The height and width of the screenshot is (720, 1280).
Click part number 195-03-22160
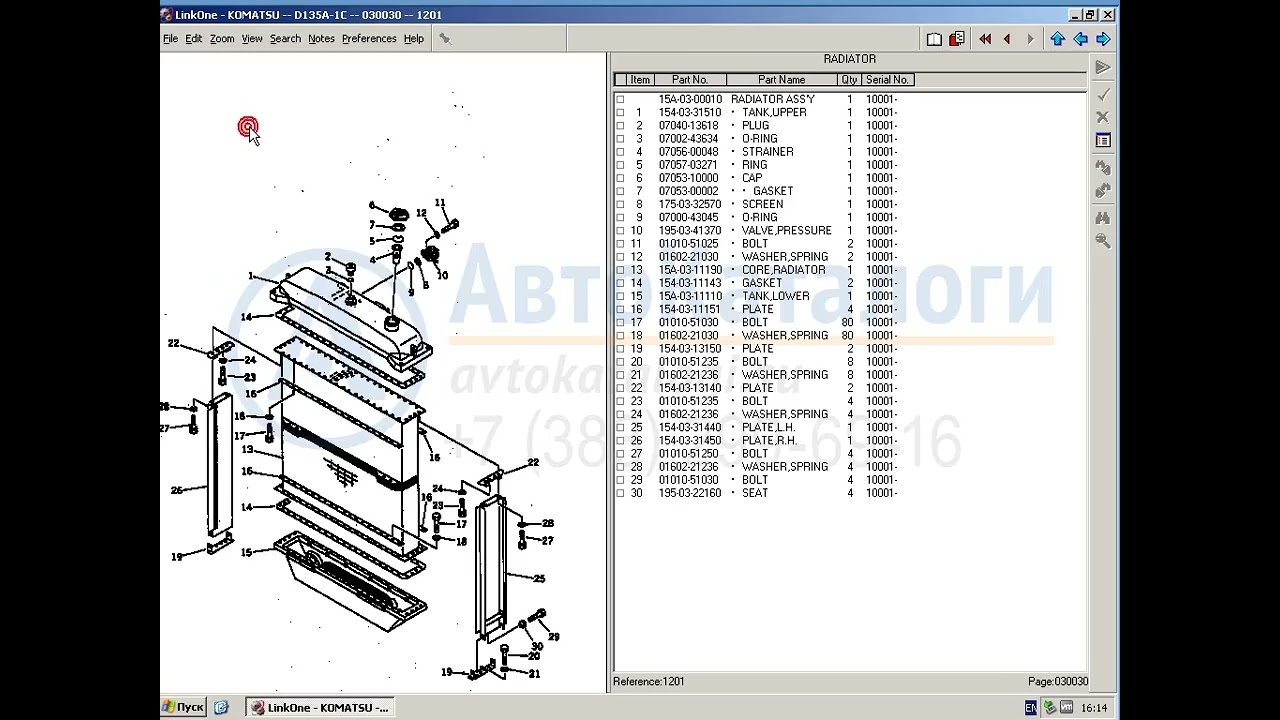(690, 493)
